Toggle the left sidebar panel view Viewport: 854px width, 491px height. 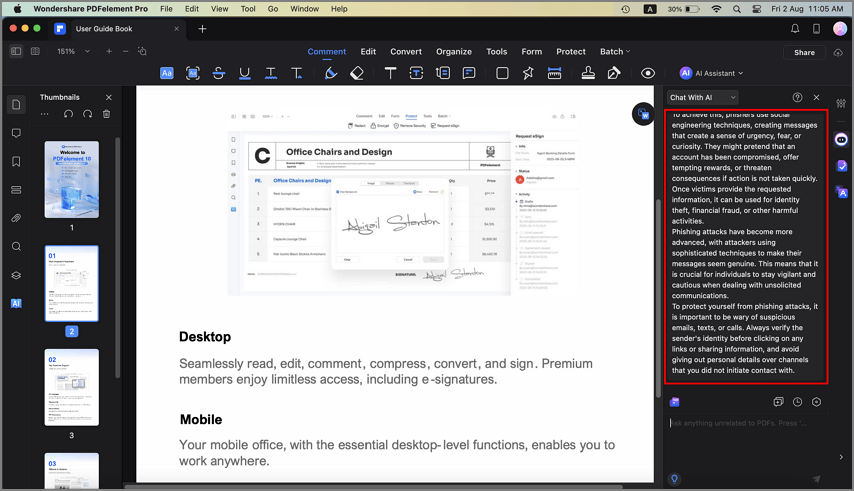(x=16, y=51)
